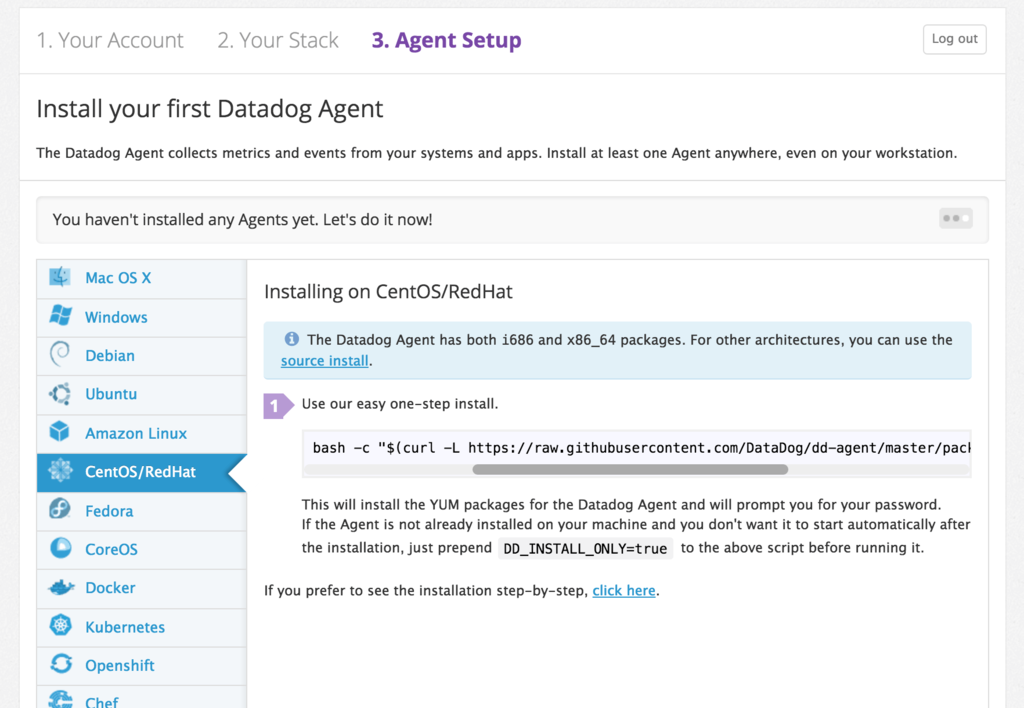Image resolution: width=1024 pixels, height=708 pixels.
Task: Click the Amazon Linux cube icon
Action: tap(60, 433)
